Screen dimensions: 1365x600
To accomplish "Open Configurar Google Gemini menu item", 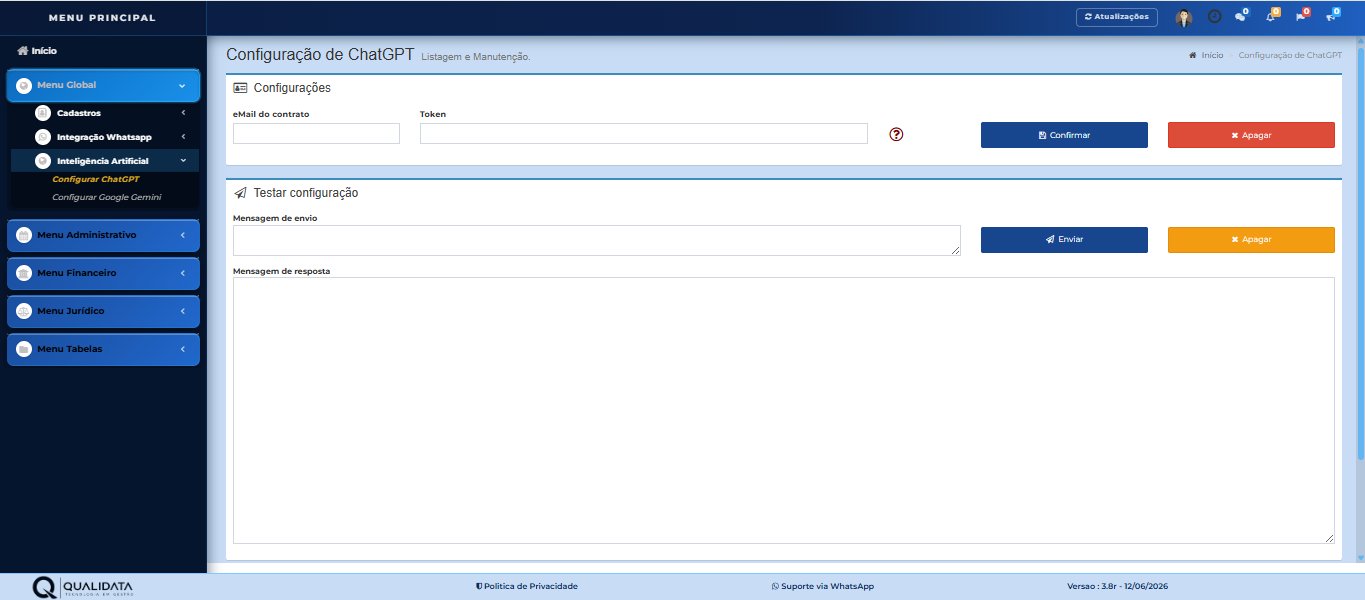I will (x=106, y=197).
